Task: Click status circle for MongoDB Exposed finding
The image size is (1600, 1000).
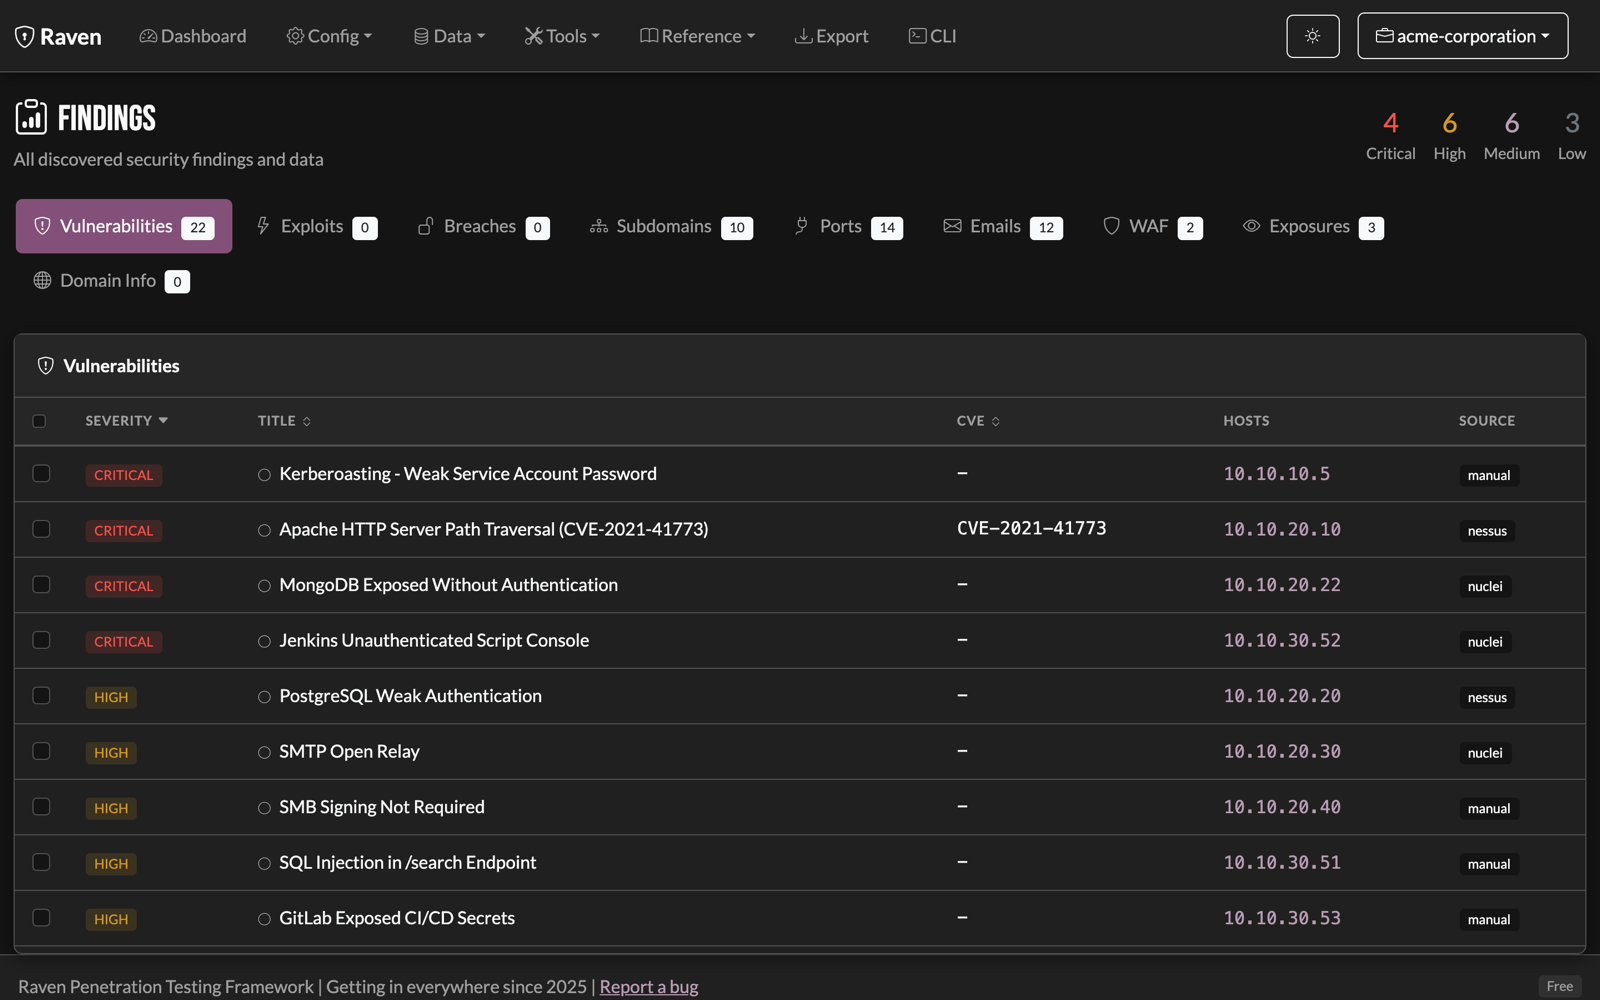Action: [x=264, y=586]
